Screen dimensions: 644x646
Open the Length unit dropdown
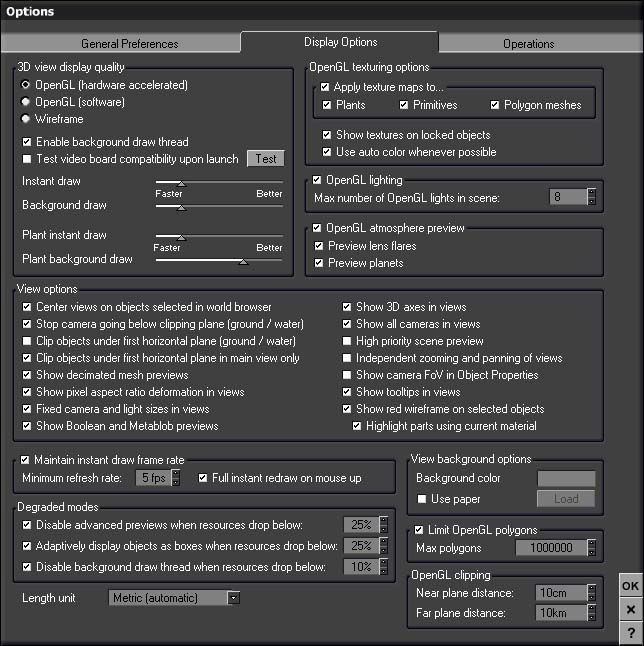tap(175, 598)
